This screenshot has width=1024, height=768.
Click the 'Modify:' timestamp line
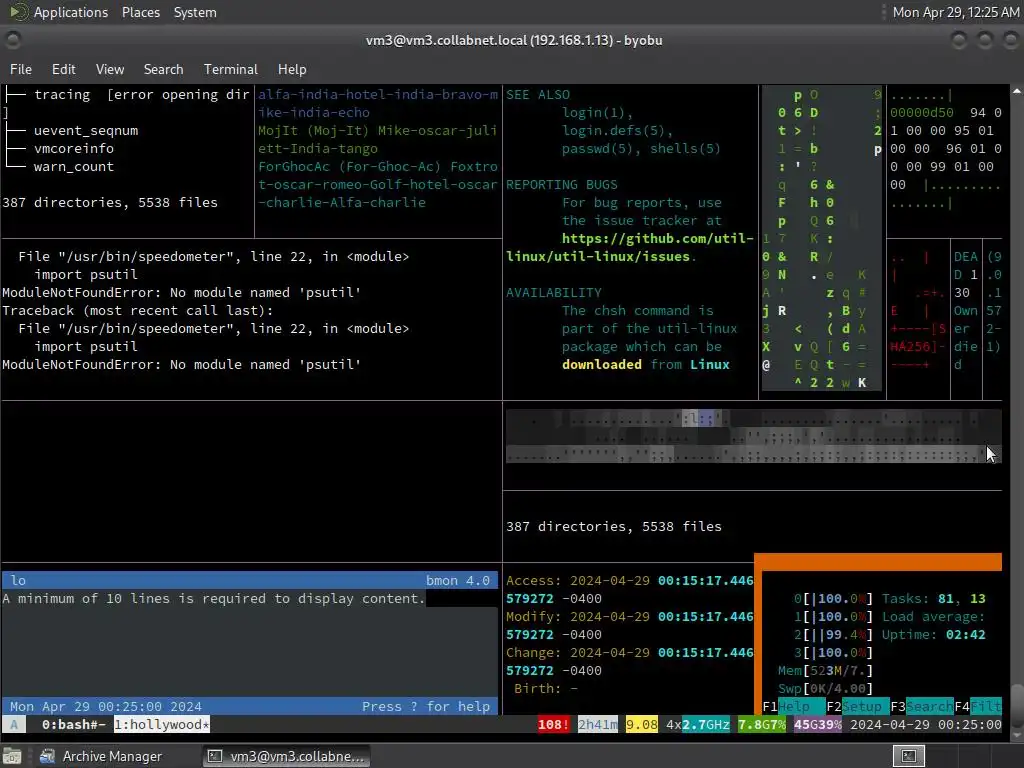[630, 616]
